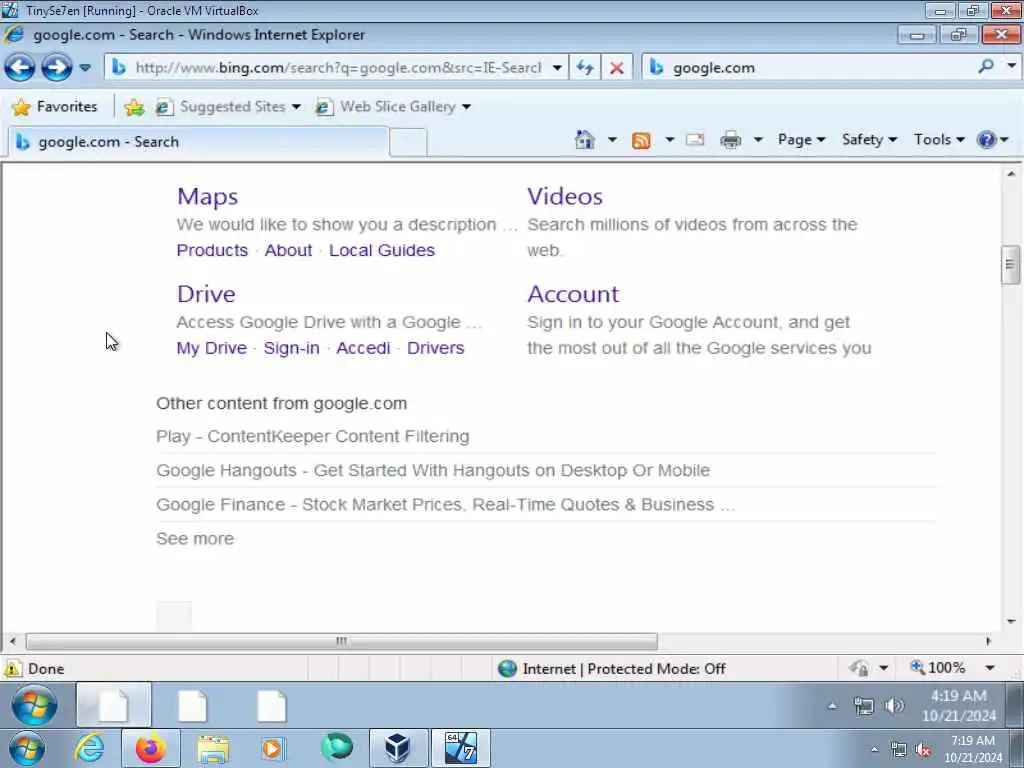
Task: Click the horizontal scrollbar thumb
Action: pos(342,641)
